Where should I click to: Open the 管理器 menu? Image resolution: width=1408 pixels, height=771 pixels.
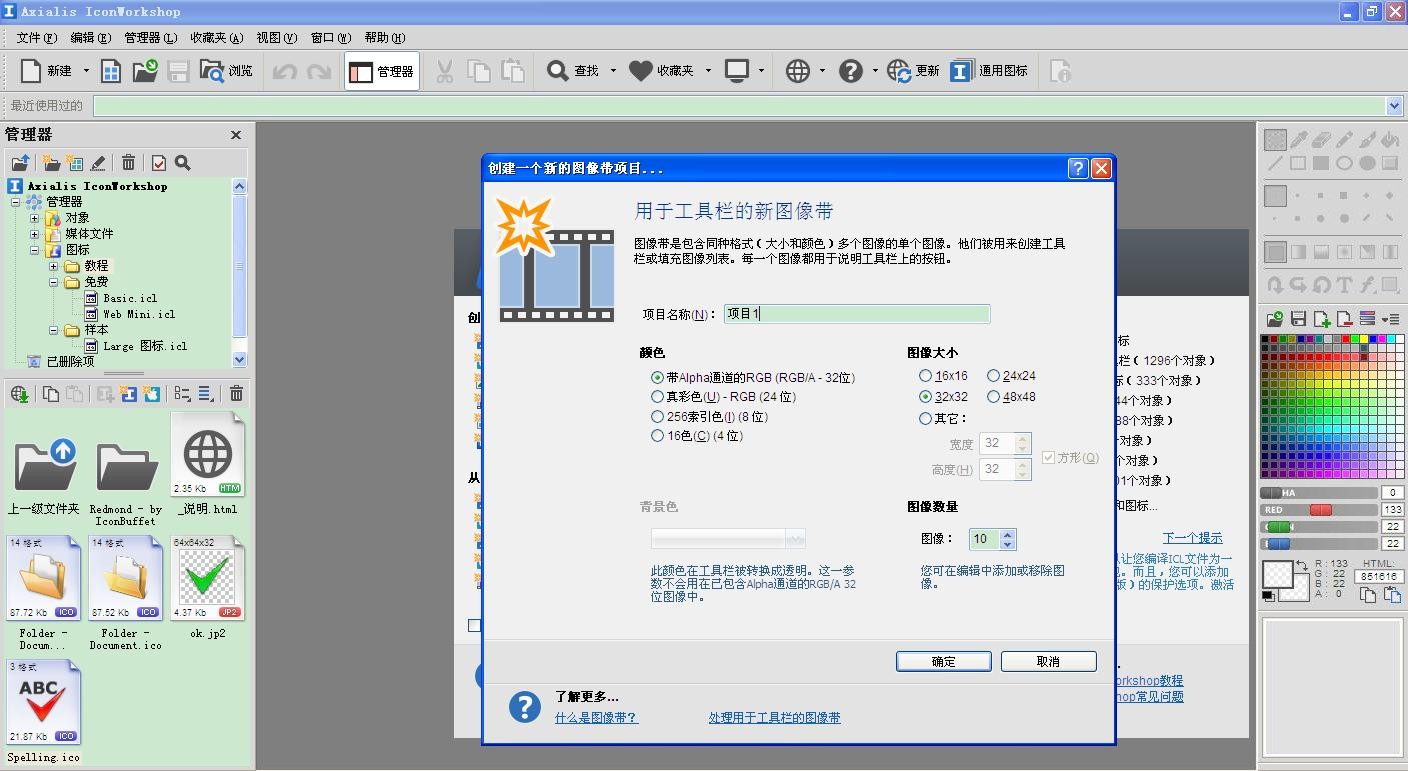point(150,38)
